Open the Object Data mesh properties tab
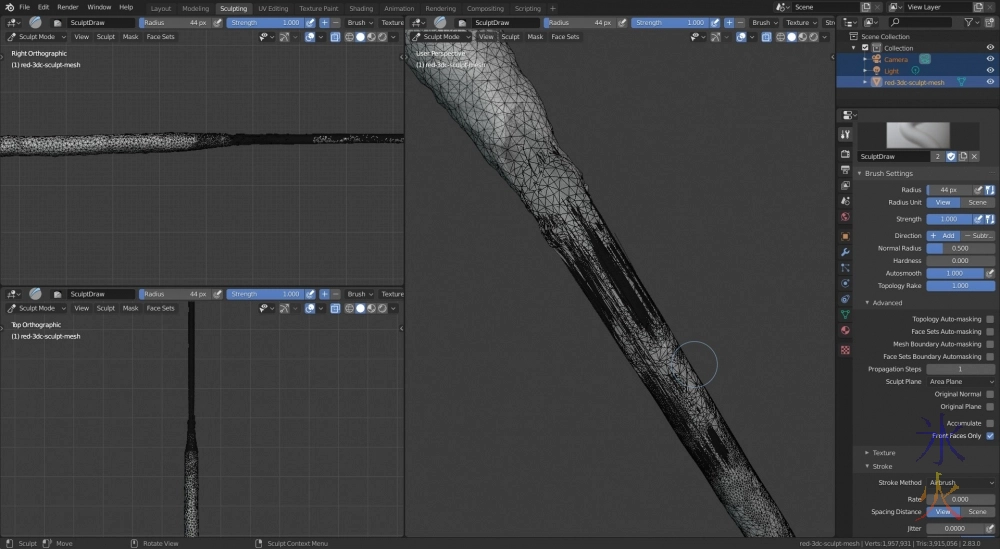 845,314
